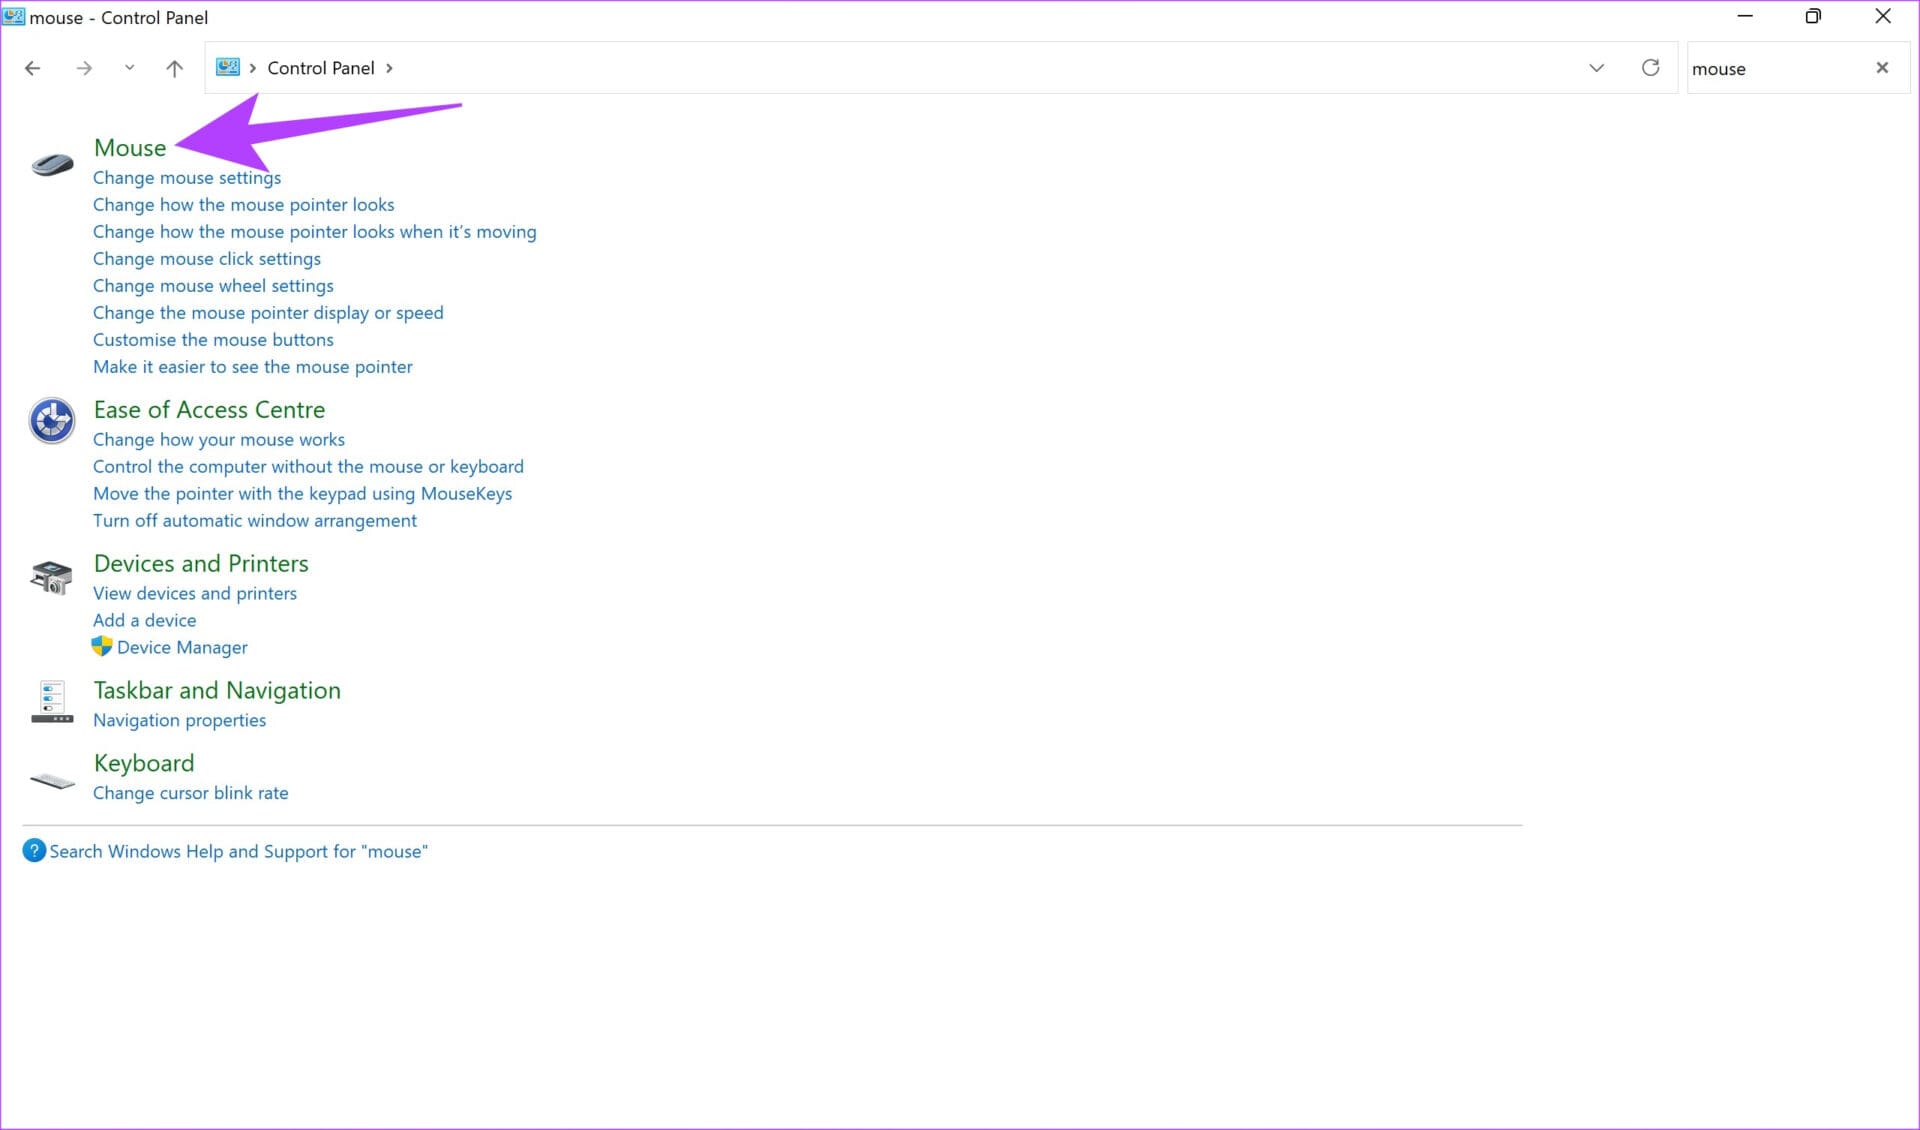Open pointer looks when it's moving link
This screenshot has height=1130, width=1920.
click(x=315, y=232)
